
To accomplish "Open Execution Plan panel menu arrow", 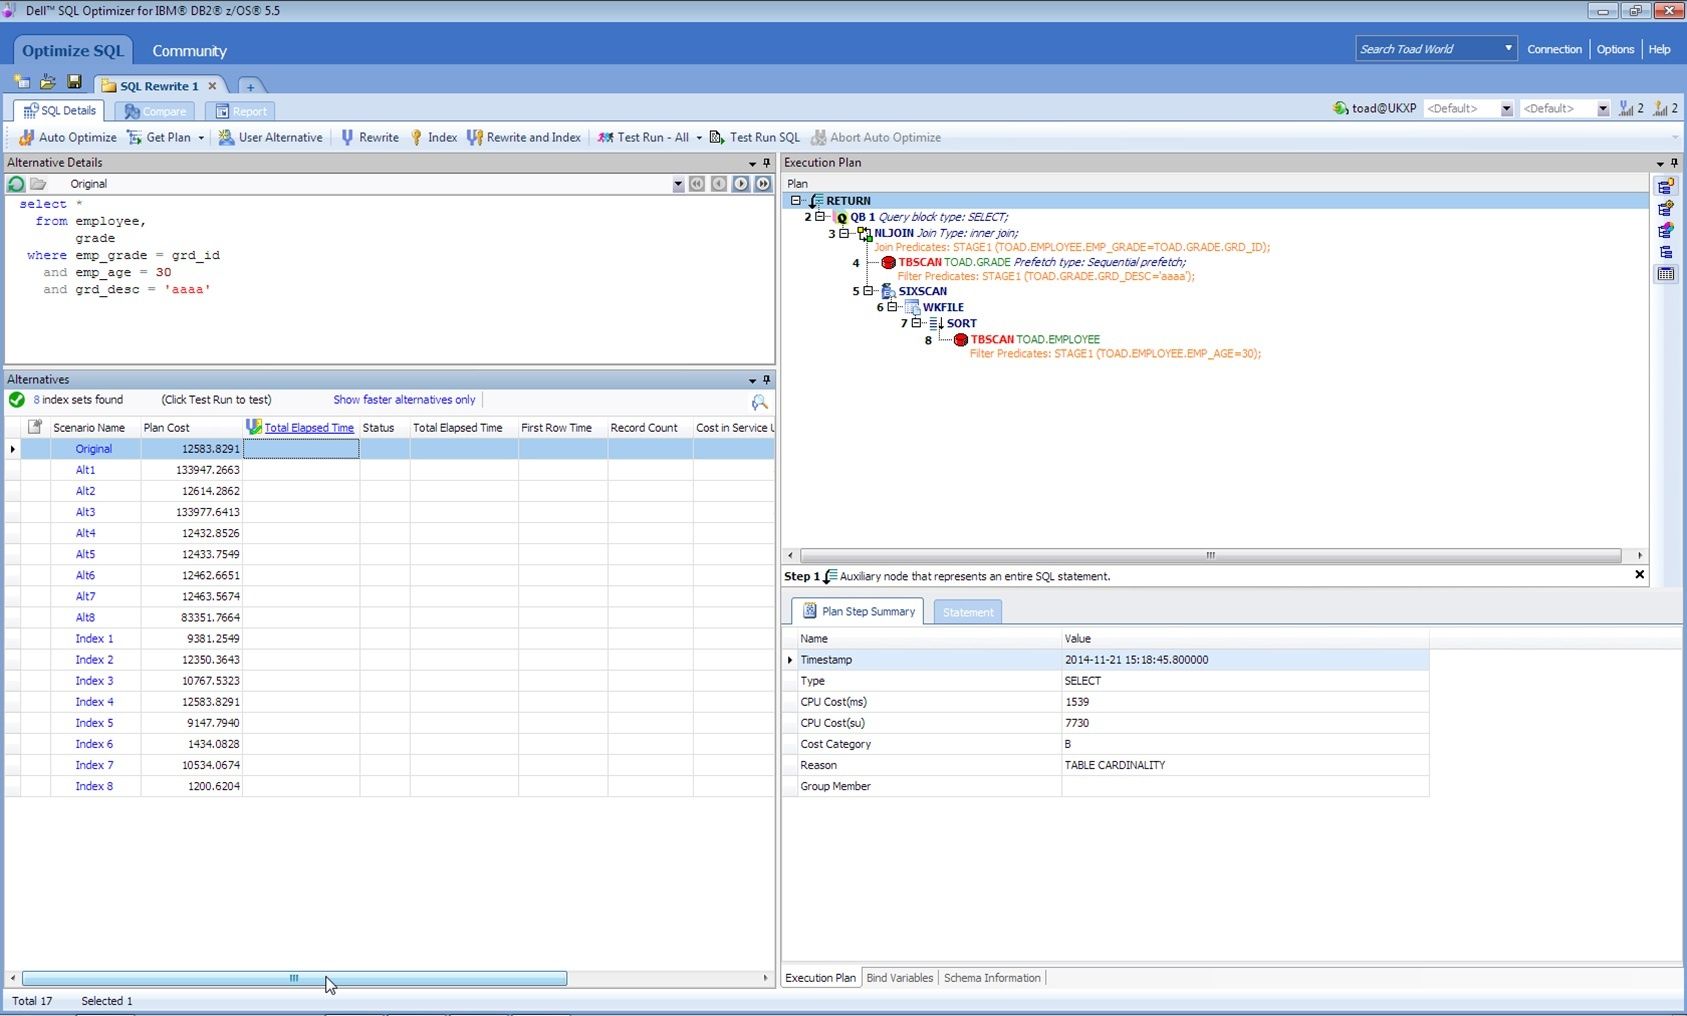I will (1660, 163).
